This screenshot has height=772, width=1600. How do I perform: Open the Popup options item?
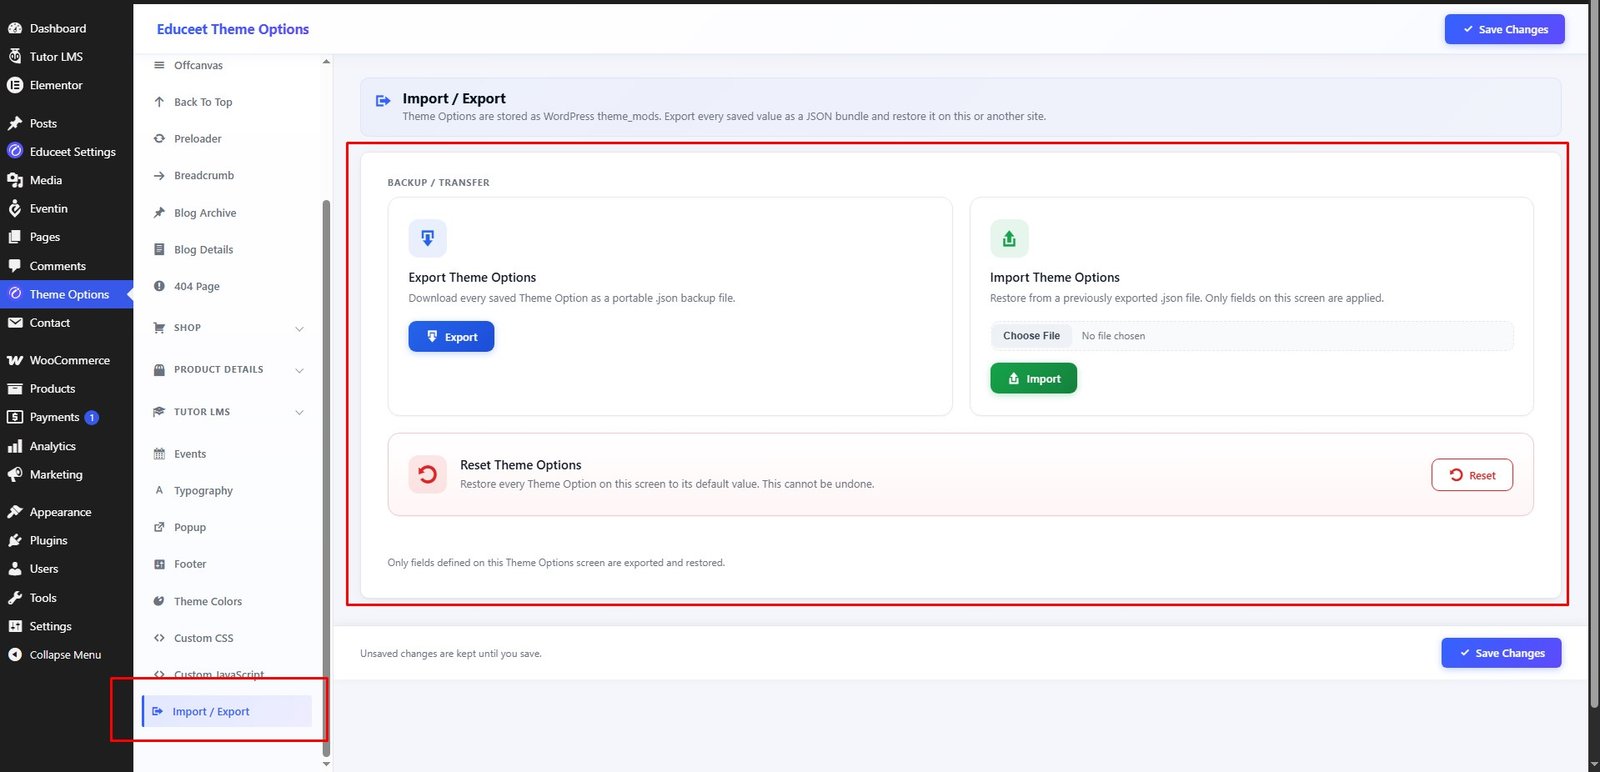coord(190,527)
